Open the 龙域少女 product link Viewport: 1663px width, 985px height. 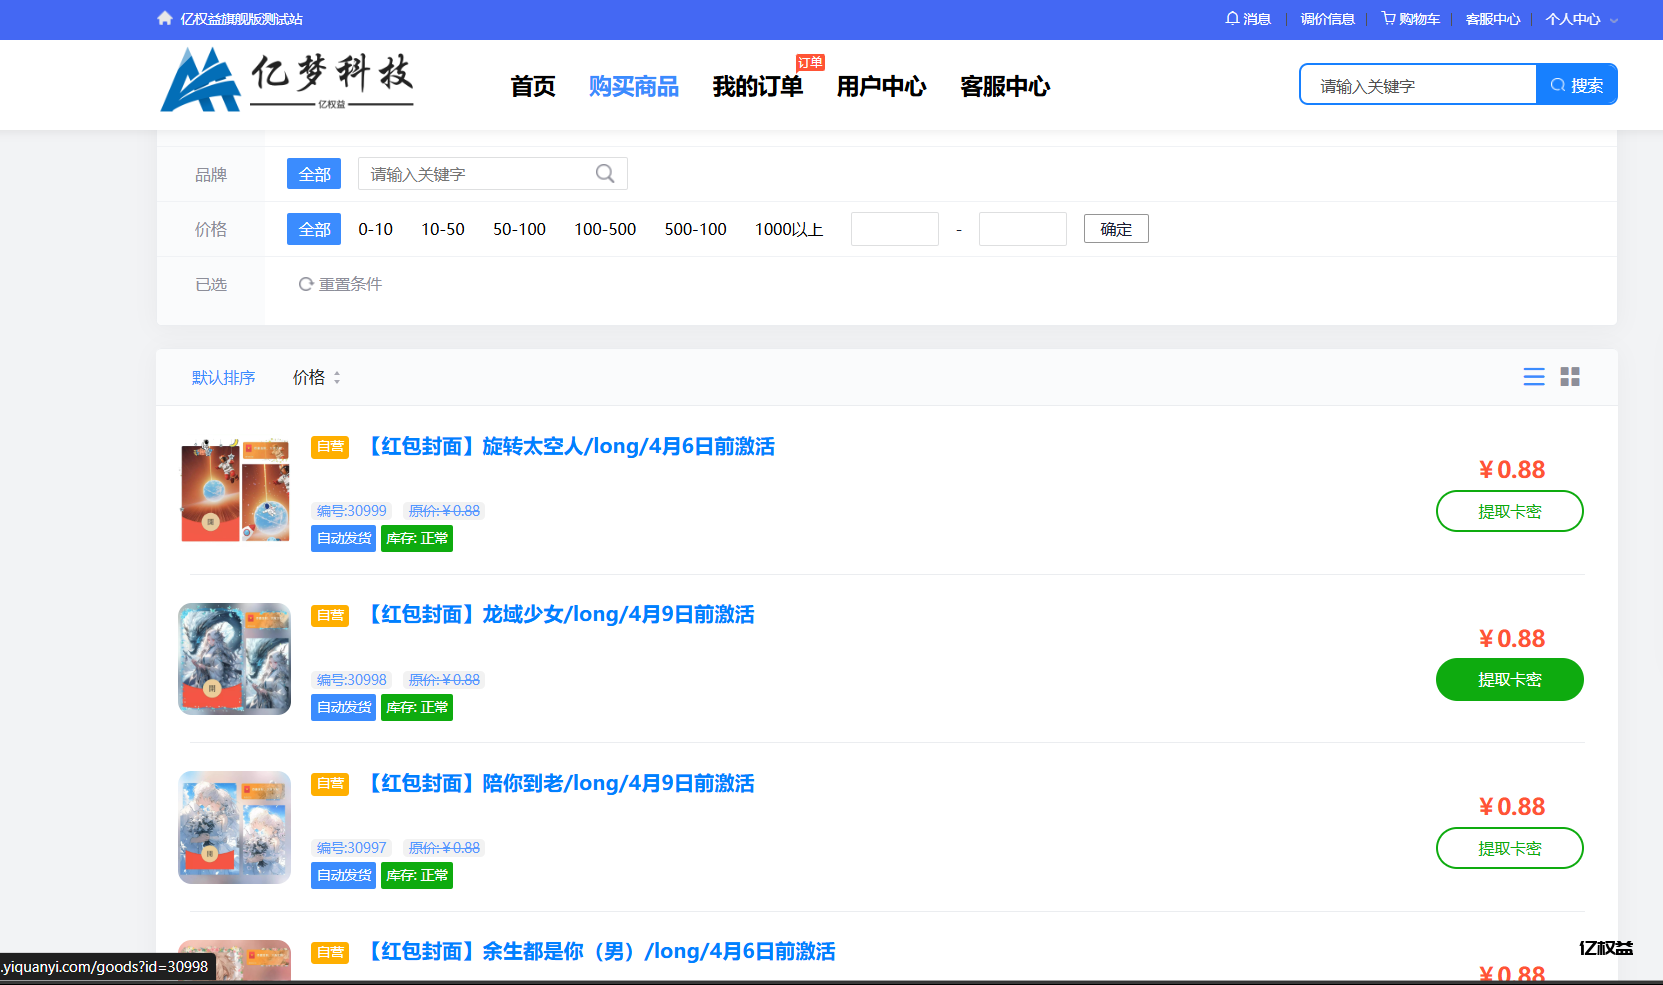pos(562,614)
